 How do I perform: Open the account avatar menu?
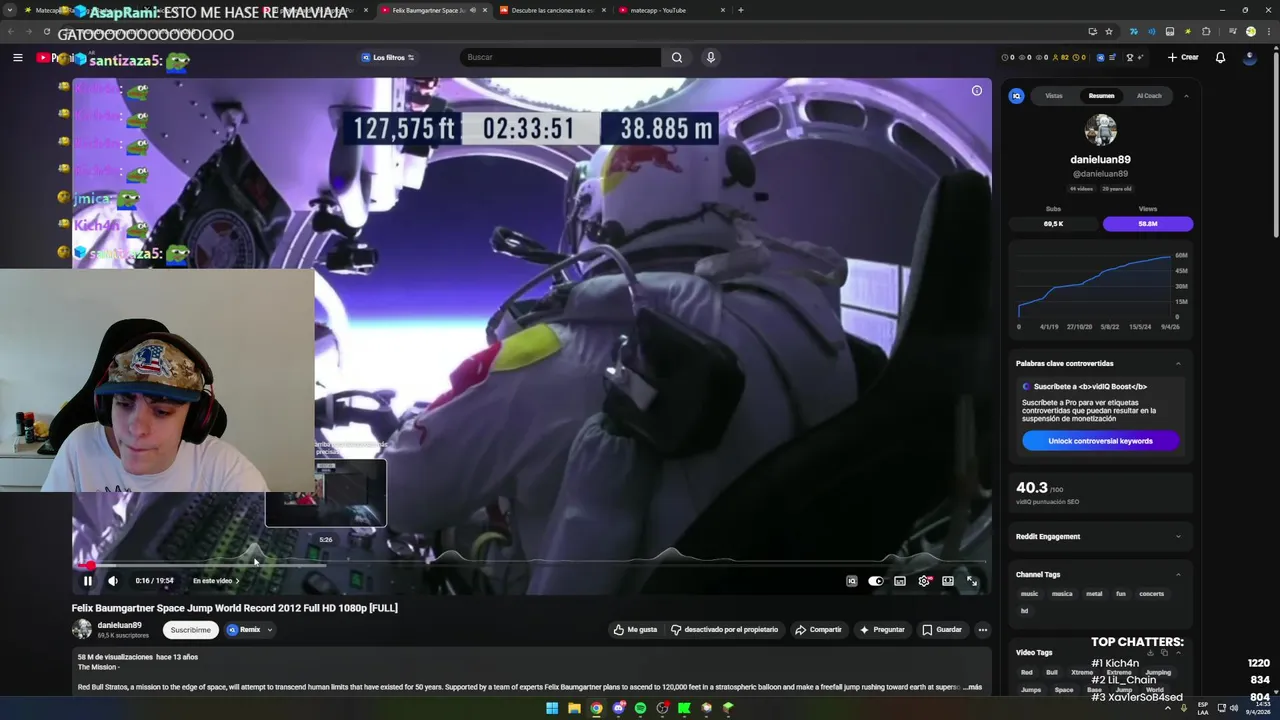[1249, 57]
